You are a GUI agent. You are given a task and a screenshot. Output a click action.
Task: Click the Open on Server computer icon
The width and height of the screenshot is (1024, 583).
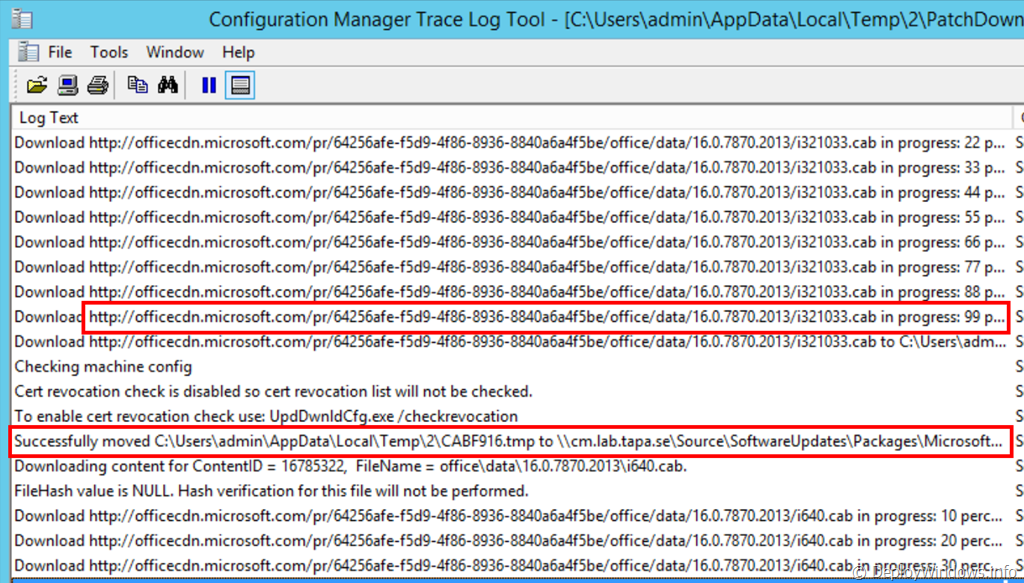68,86
